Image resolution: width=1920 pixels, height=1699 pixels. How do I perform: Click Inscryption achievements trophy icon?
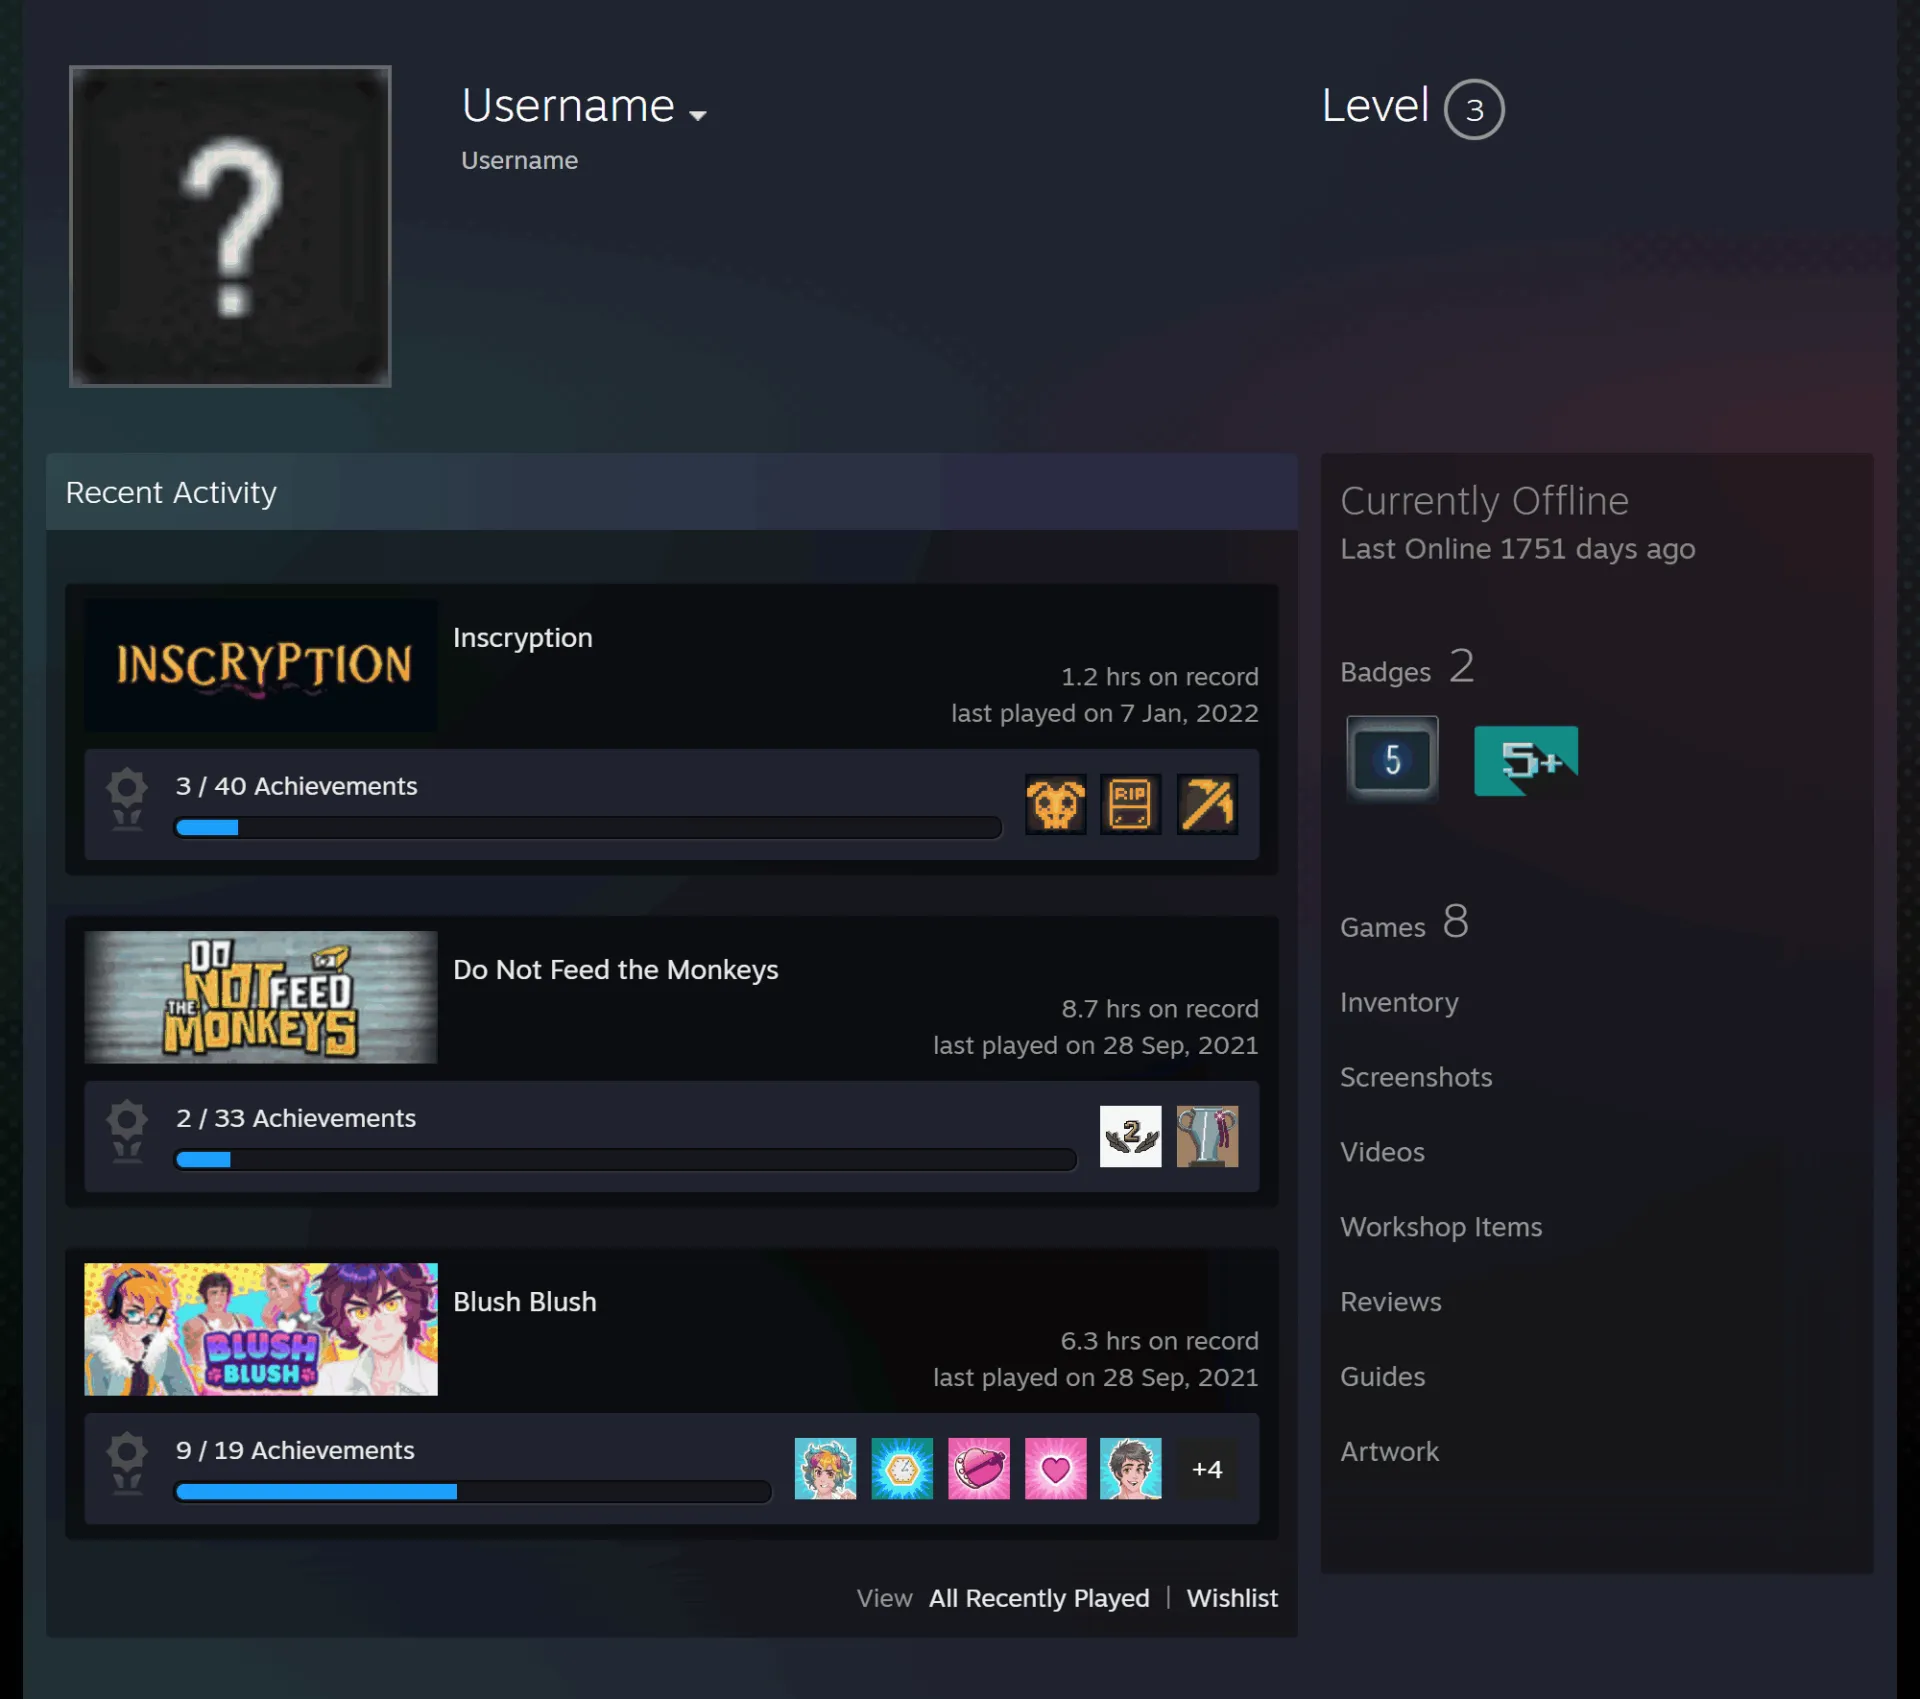[x=127, y=799]
